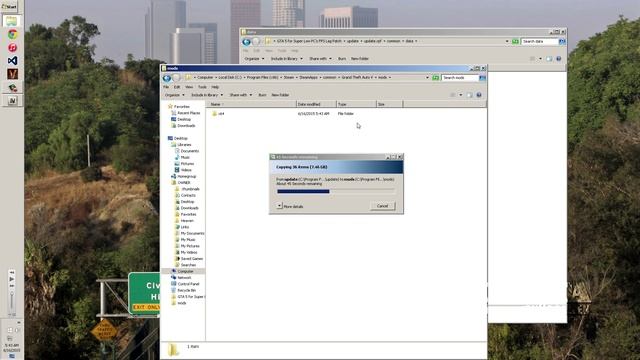This screenshot has width=640, height=360.
Task: Click the copy progress bar
Action: [x=336, y=191]
